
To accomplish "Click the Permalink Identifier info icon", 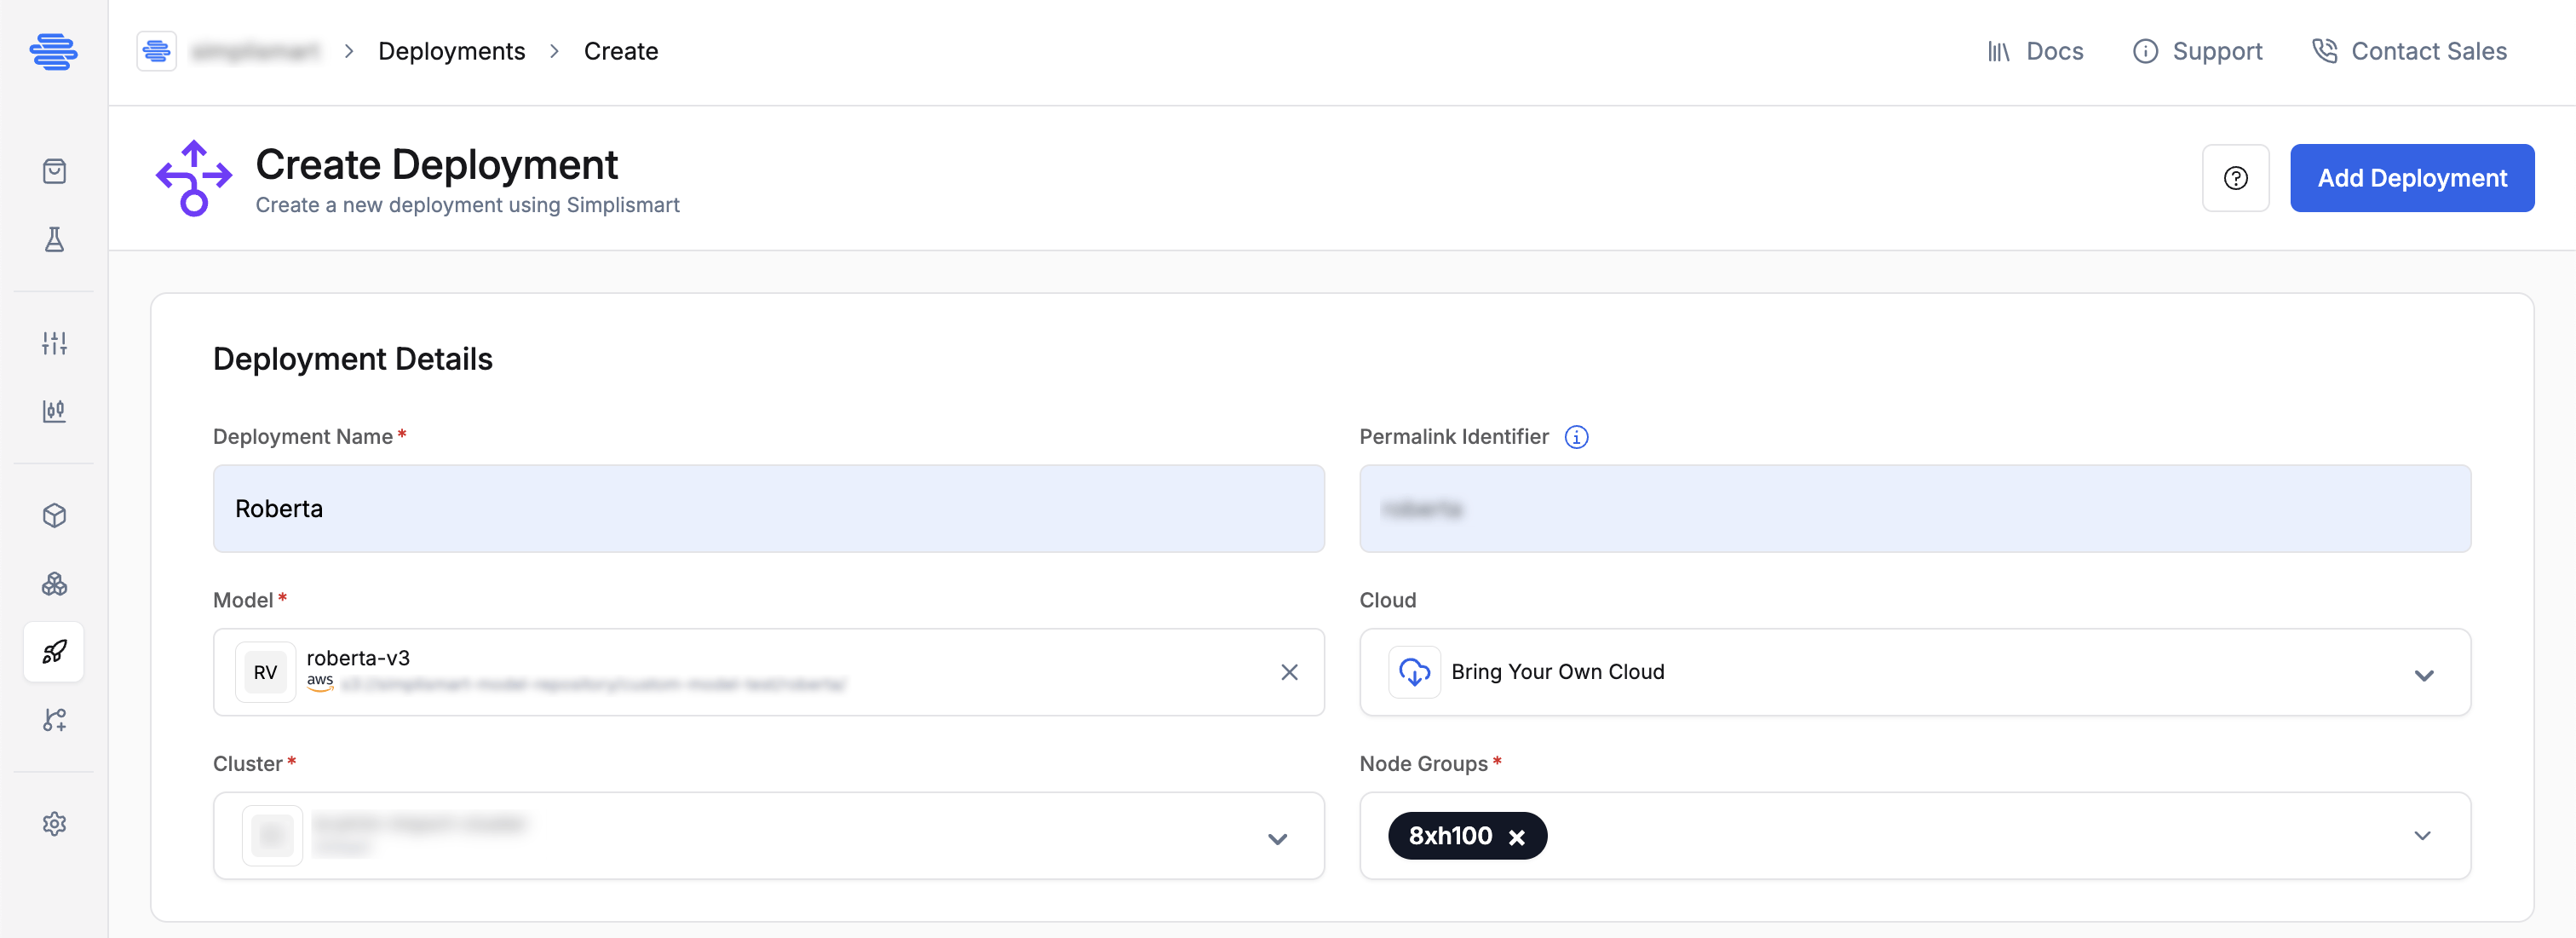I will click(1576, 437).
